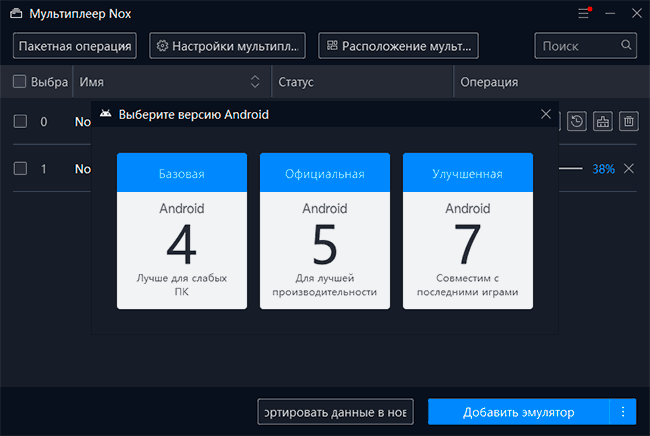Select the Базовая Android 4 card
The height and width of the screenshot is (436, 650).
(x=182, y=231)
